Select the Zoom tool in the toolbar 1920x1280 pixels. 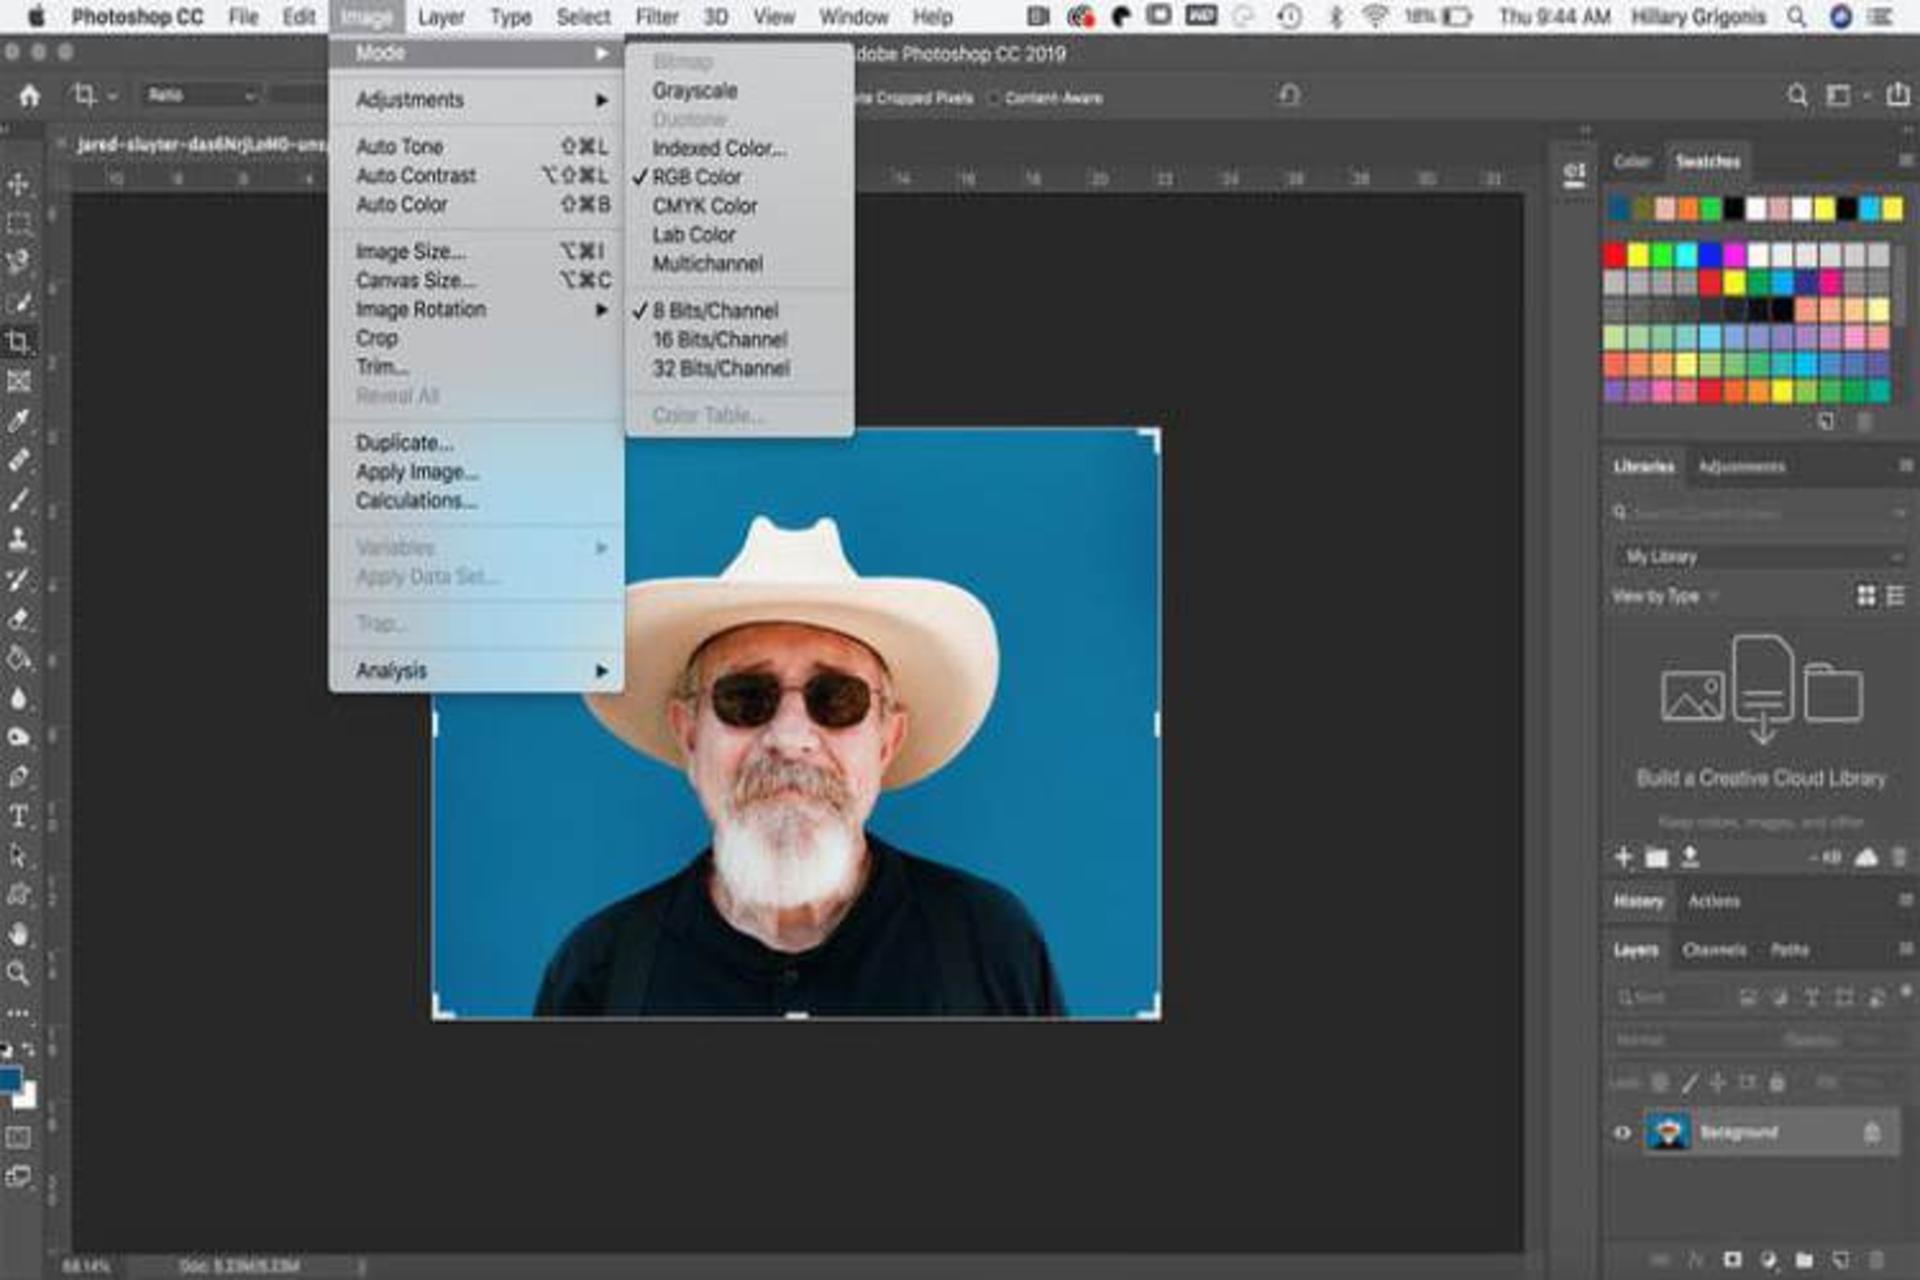coord(18,974)
